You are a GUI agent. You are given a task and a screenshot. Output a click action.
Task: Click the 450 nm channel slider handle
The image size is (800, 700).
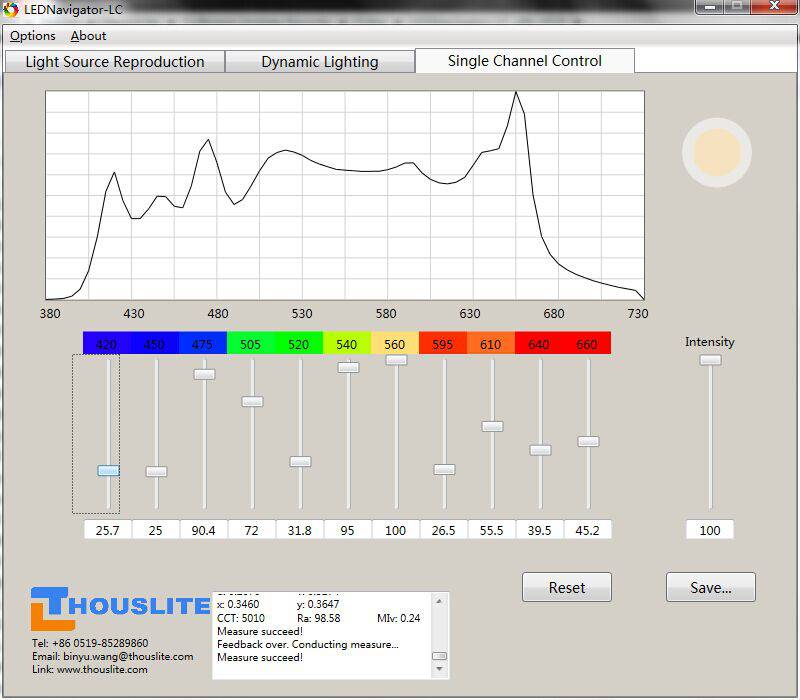click(157, 471)
